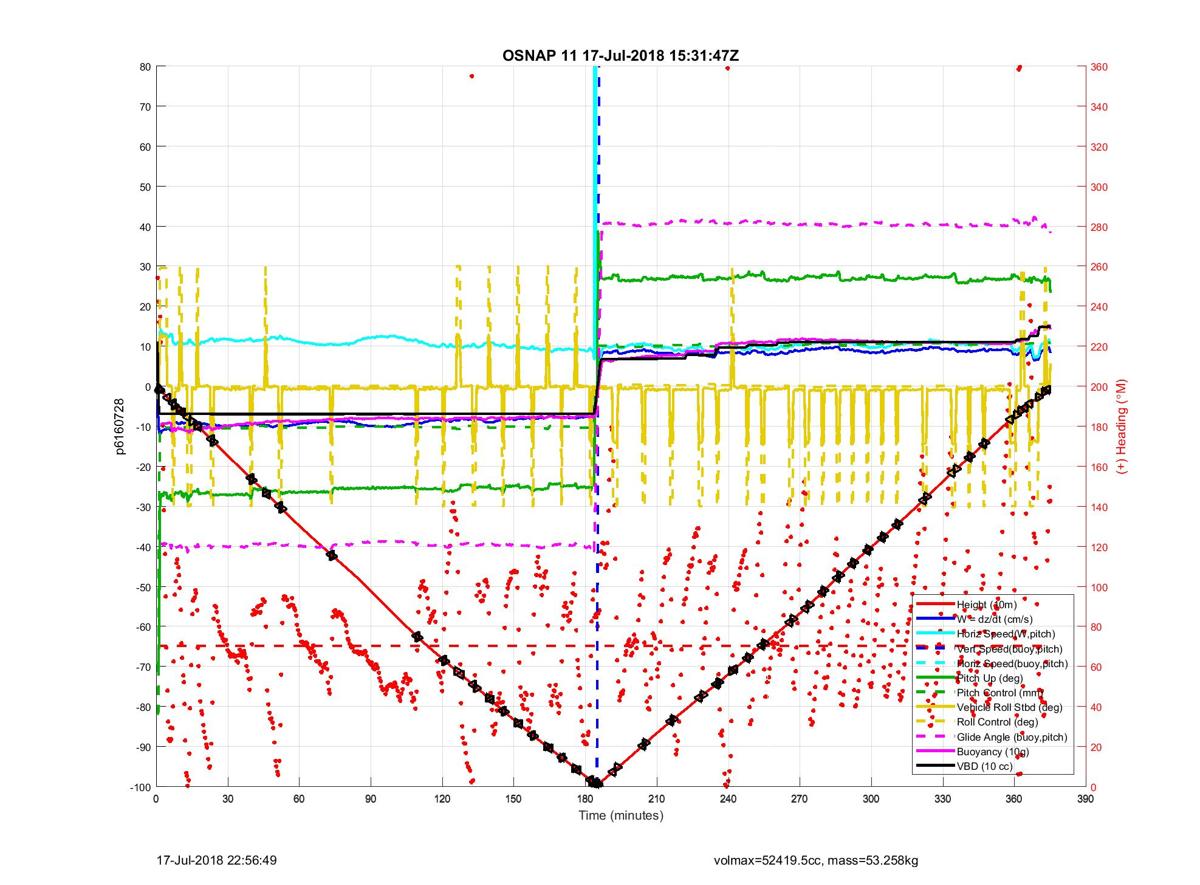Click the right heading-axis tick label '100'
1200x885 pixels.
(1100, 587)
